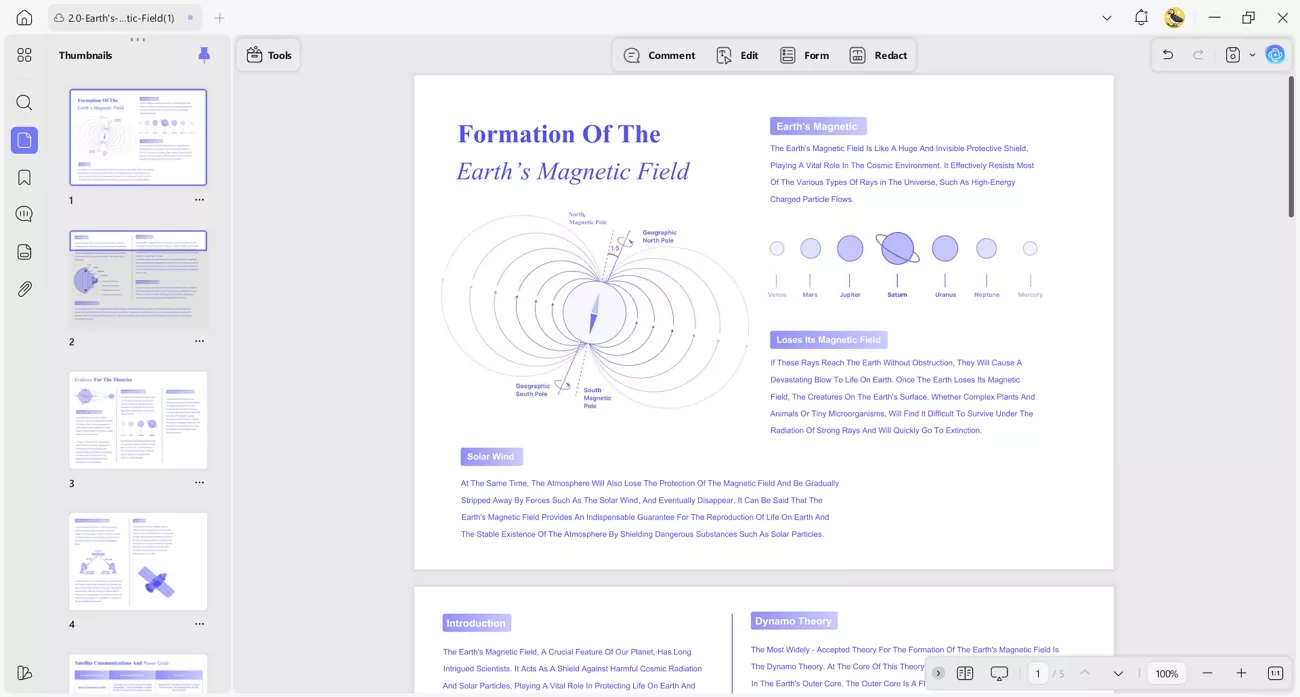The image size is (1300, 697).
Task: Select the Redact tool
Action: (x=878, y=55)
